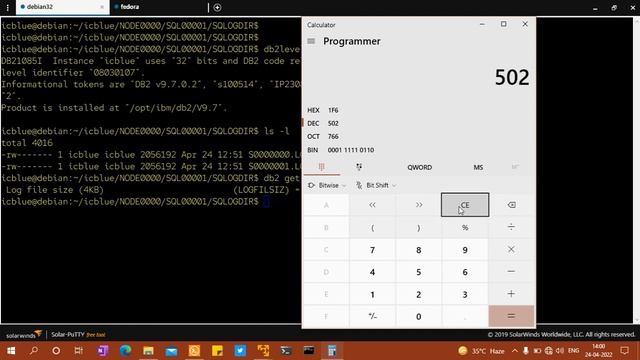Screen dimensions: 640x360
Task: Select the OCT 766 radix row
Action: tap(418, 136)
